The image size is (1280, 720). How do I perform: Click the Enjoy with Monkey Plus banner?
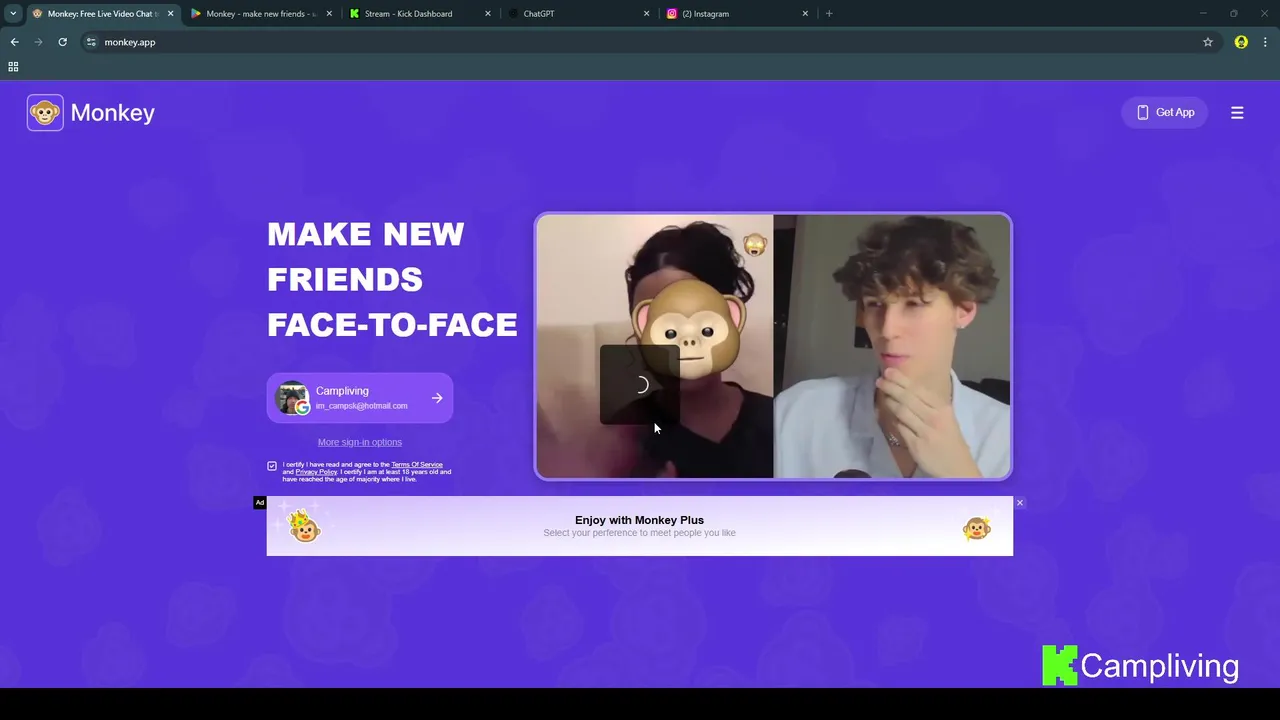(x=640, y=526)
